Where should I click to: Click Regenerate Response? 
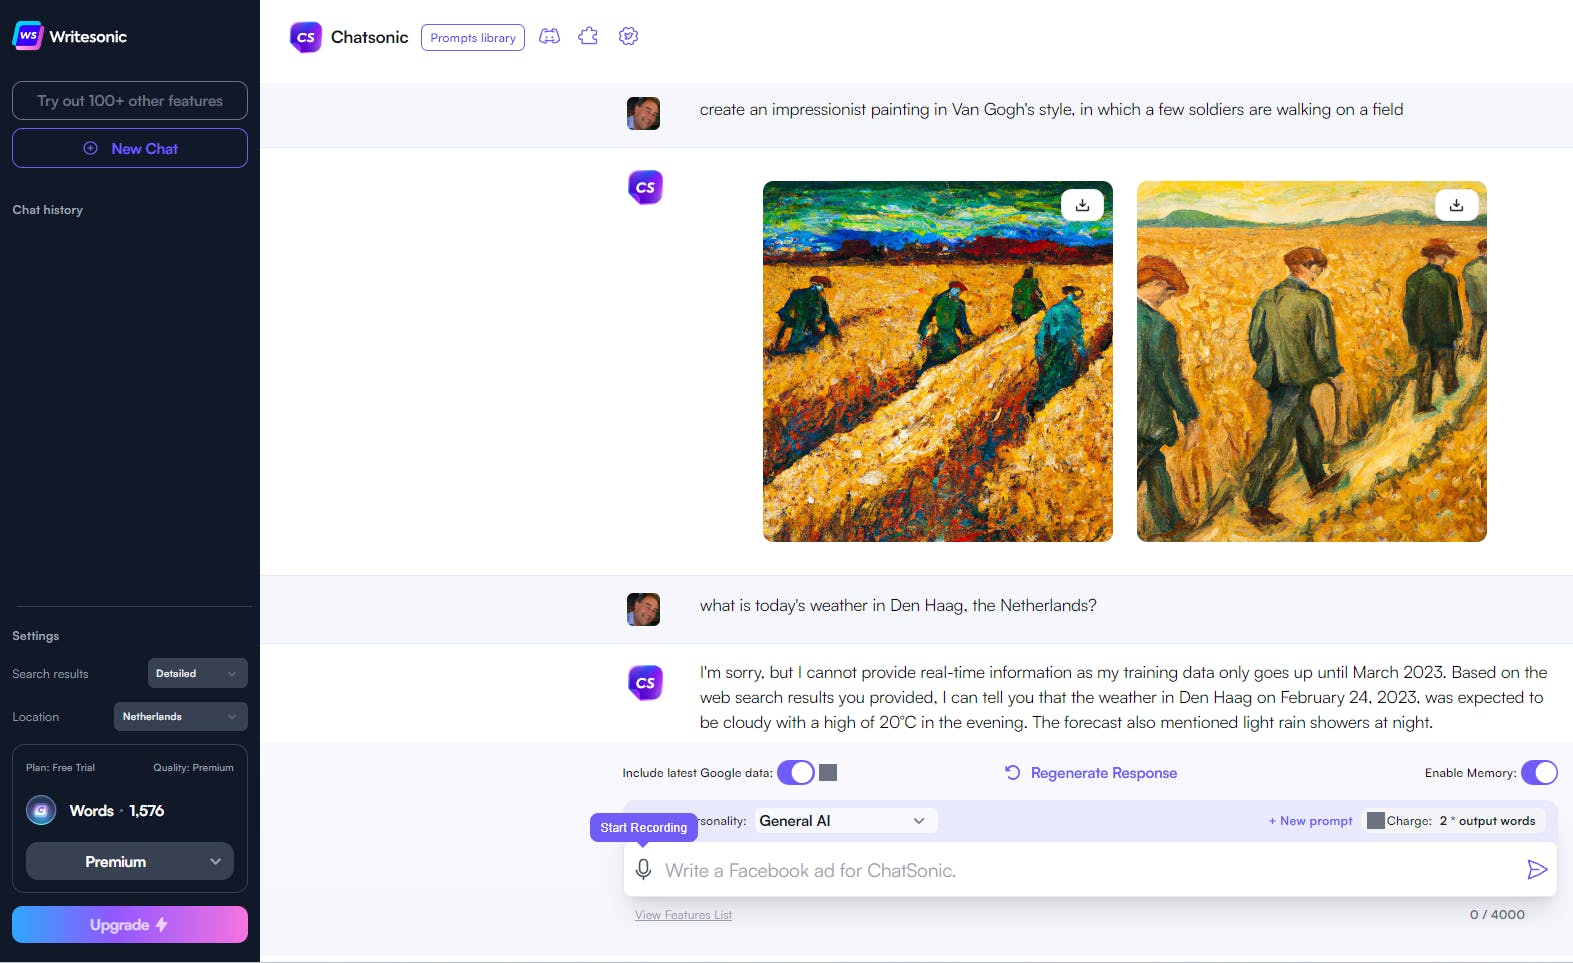click(1091, 772)
